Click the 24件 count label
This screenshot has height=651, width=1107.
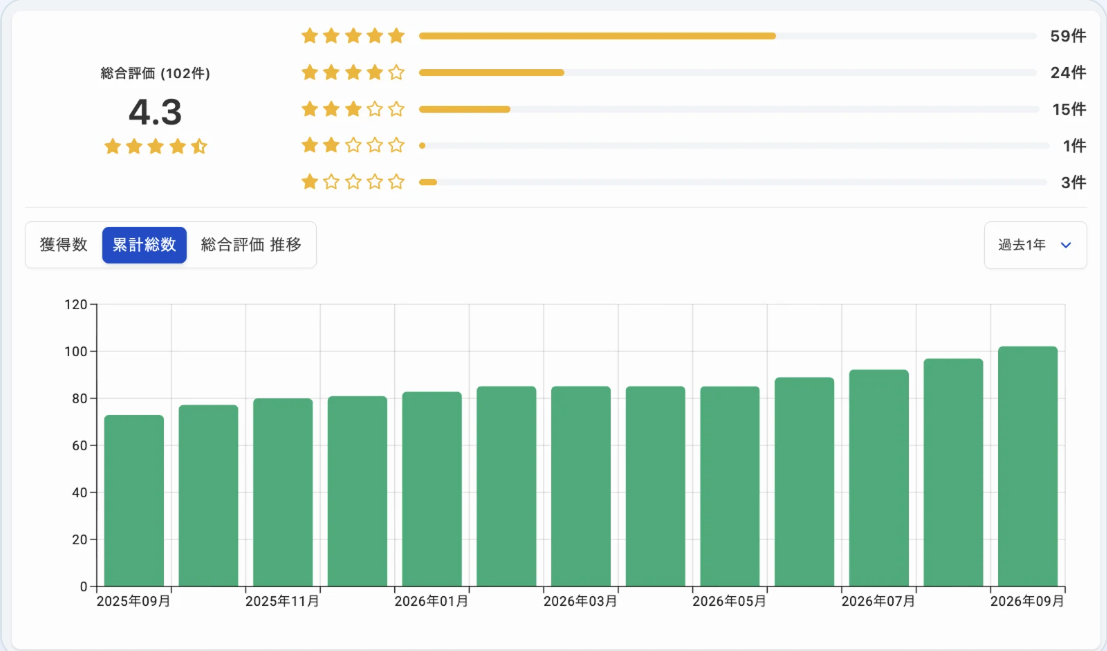(x=1068, y=73)
